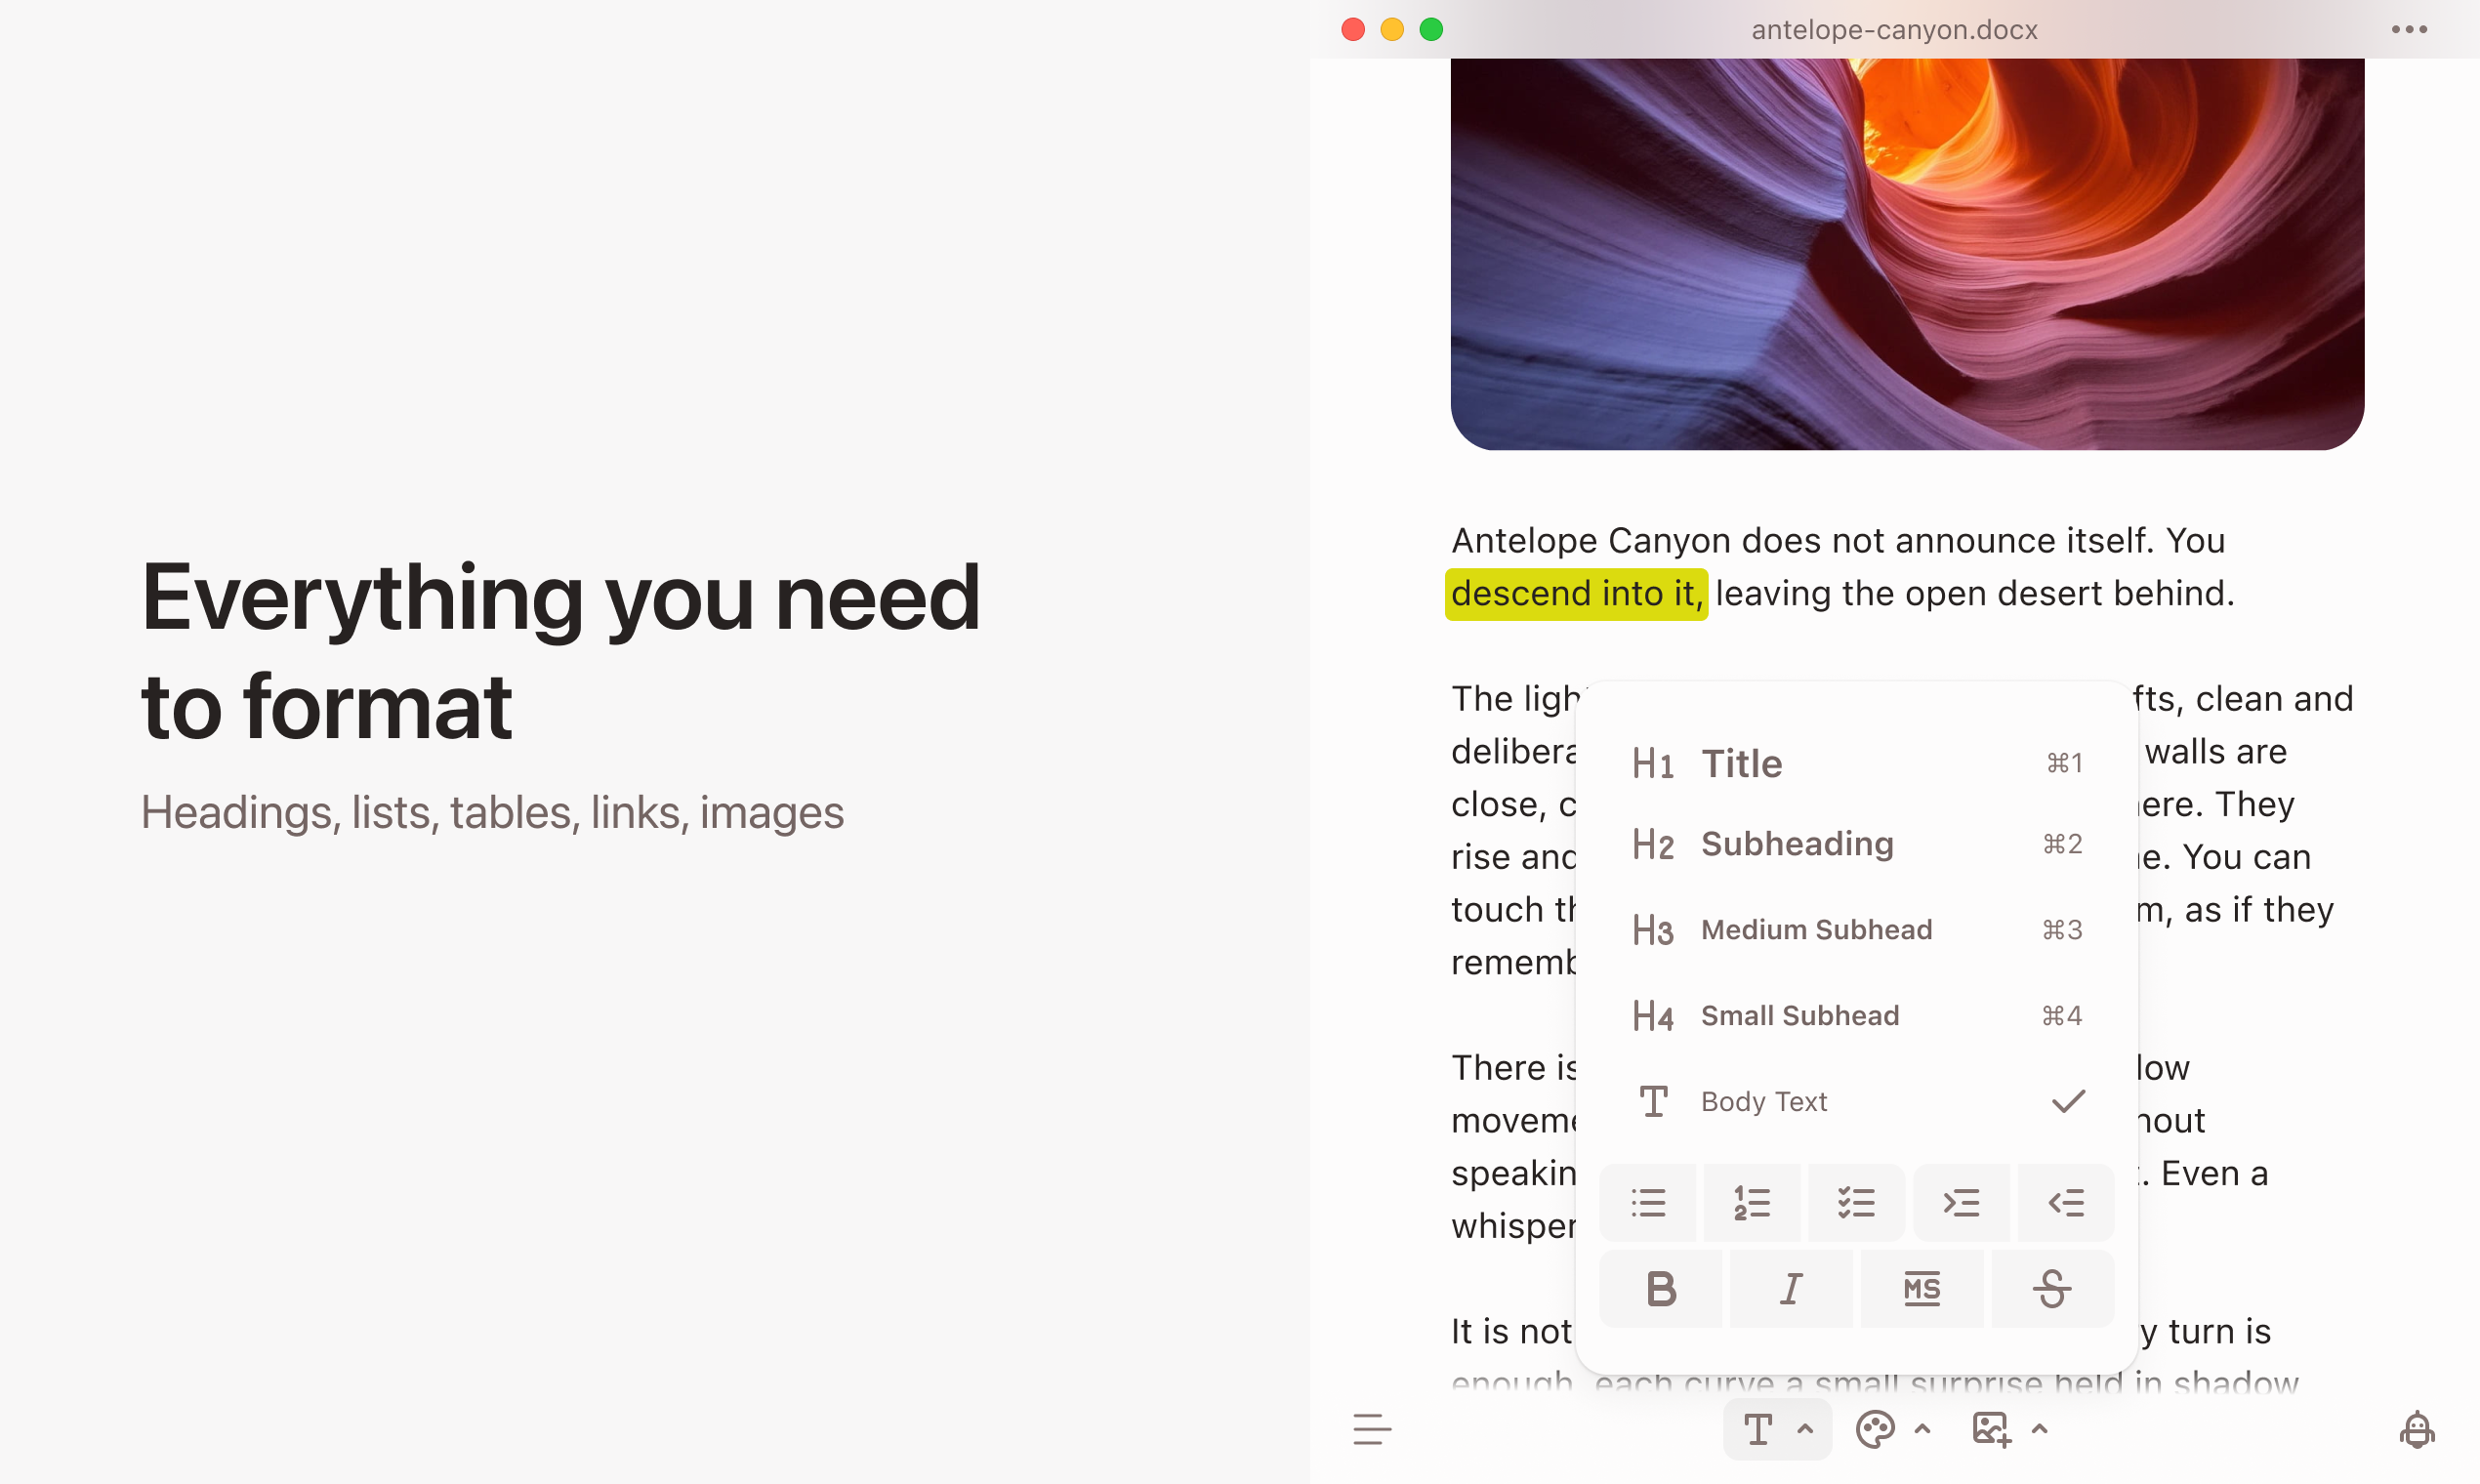2480x1484 pixels.
Task: Collapse the text format menu chevron
Action: [1805, 1429]
